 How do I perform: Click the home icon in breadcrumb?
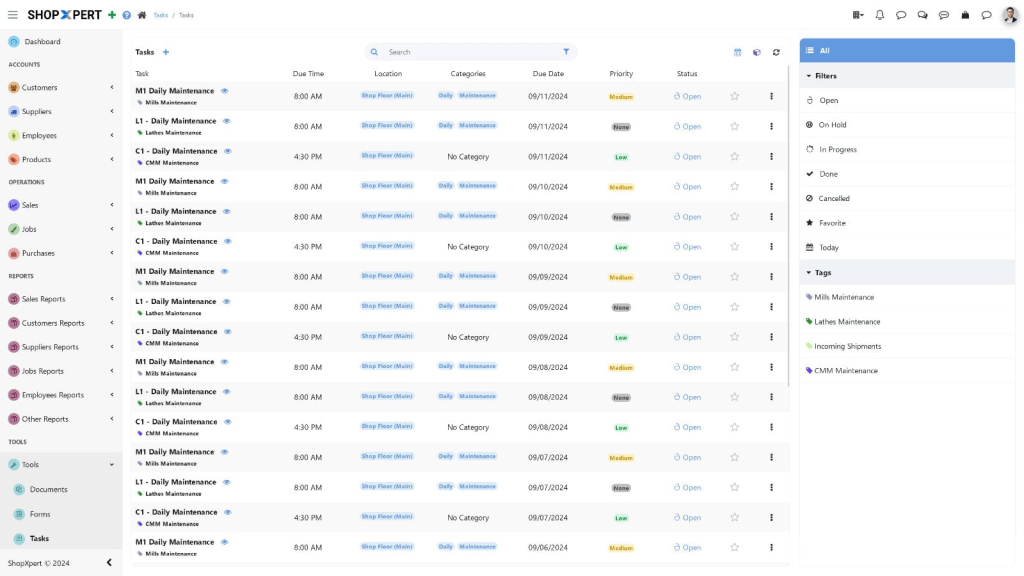point(142,15)
